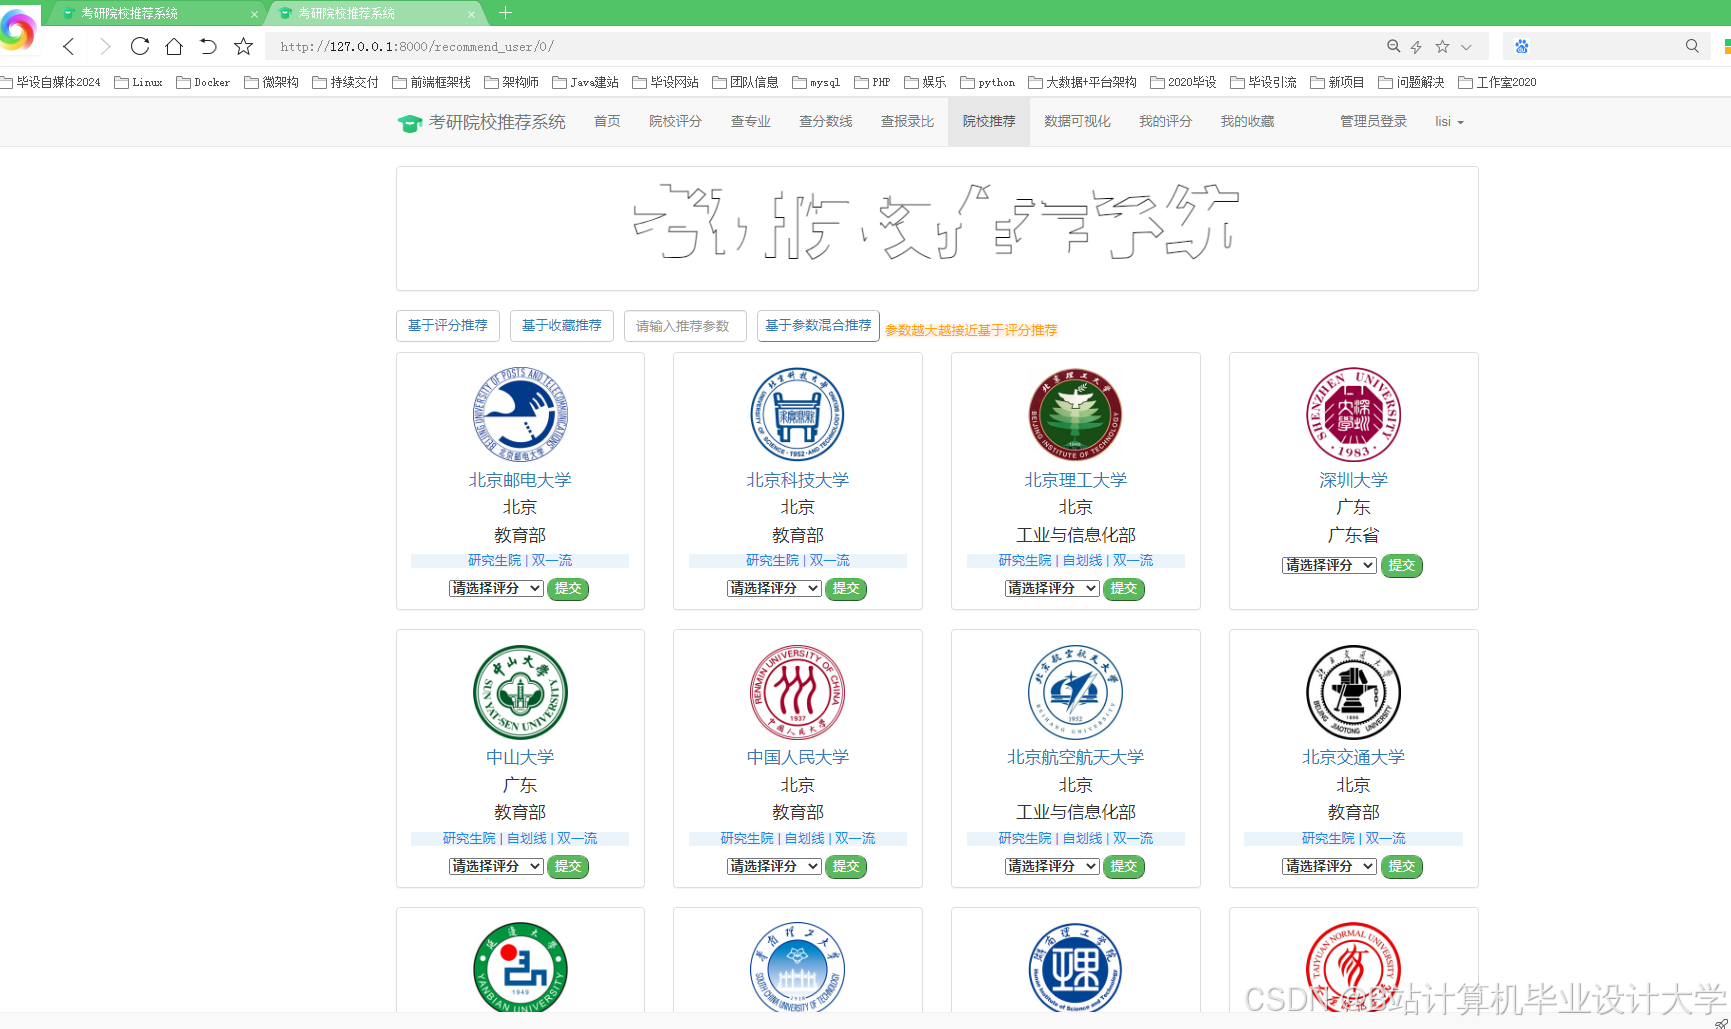
Task: Open 数据可视化 nav item
Action: click(x=1077, y=122)
